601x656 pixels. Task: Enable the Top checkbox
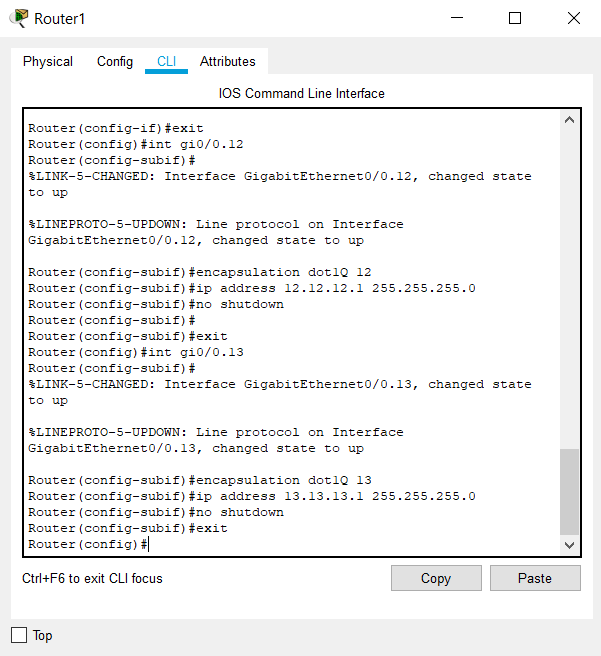tap(19, 635)
